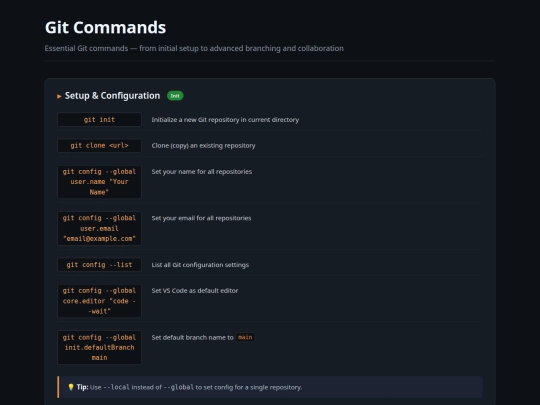Click "Set your email for all repositories"
Screen dimensions: 540x405
click(201, 218)
